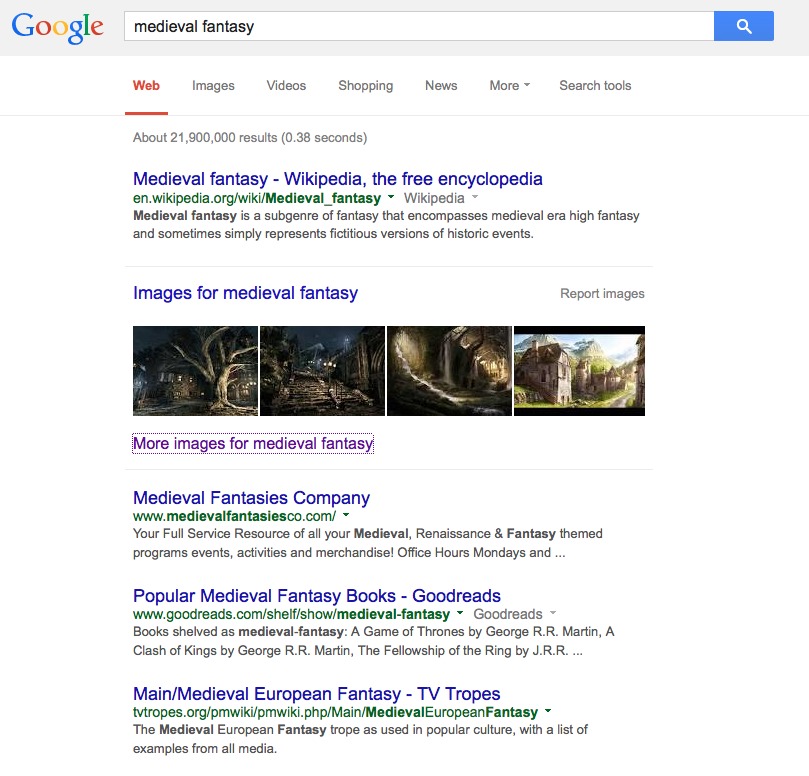Image resolution: width=809 pixels, height=776 pixels.
Task: Switch to the Images tab
Action: pyautogui.click(x=213, y=86)
